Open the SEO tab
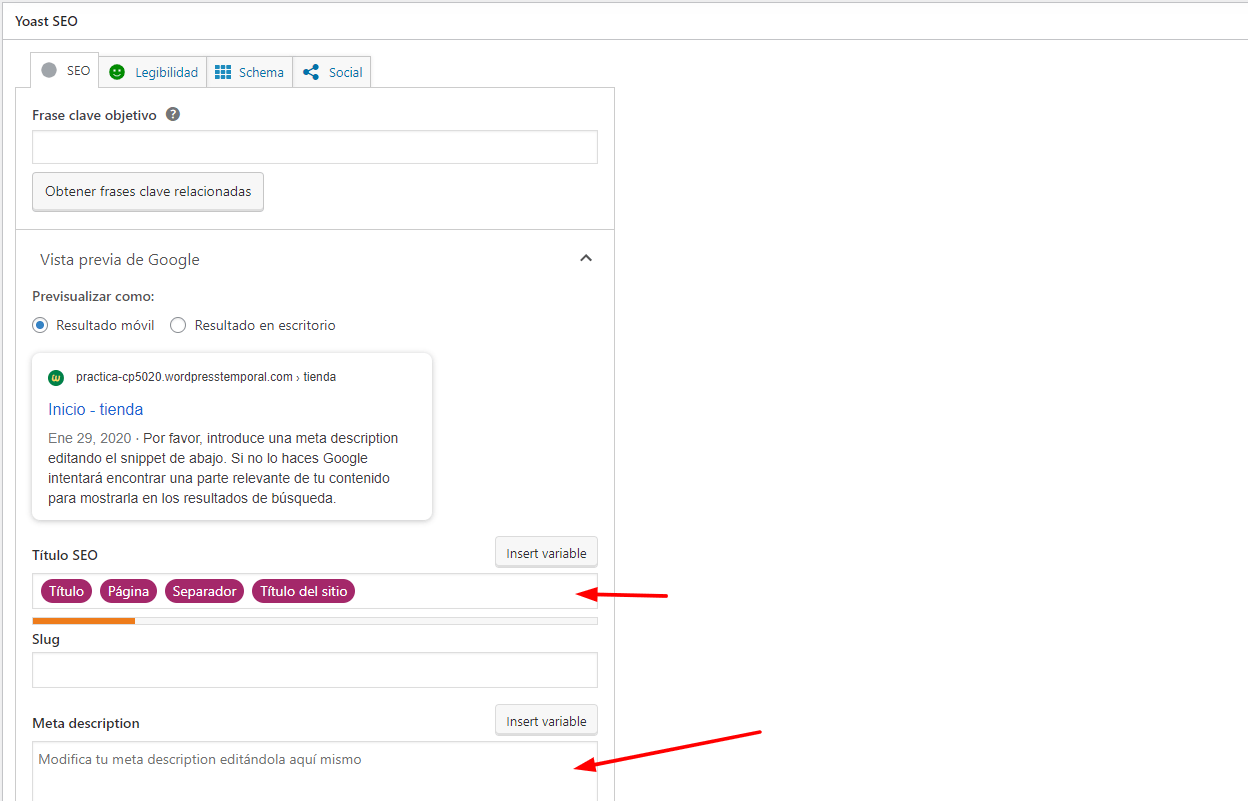The image size is (1248, 801). click(65, 71)
